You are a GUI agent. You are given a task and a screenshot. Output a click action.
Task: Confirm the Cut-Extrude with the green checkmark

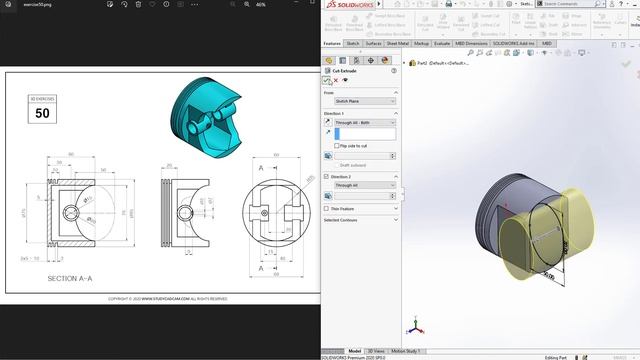326,80
